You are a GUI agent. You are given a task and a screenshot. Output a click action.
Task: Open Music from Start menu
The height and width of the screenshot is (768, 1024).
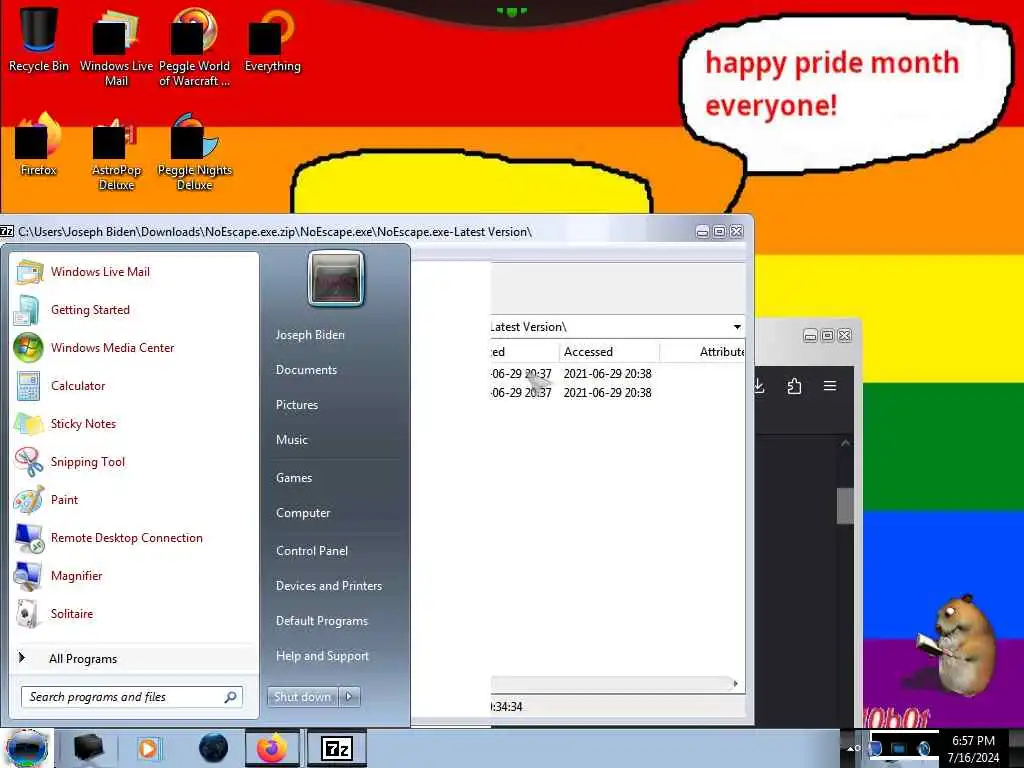point(292,440)
